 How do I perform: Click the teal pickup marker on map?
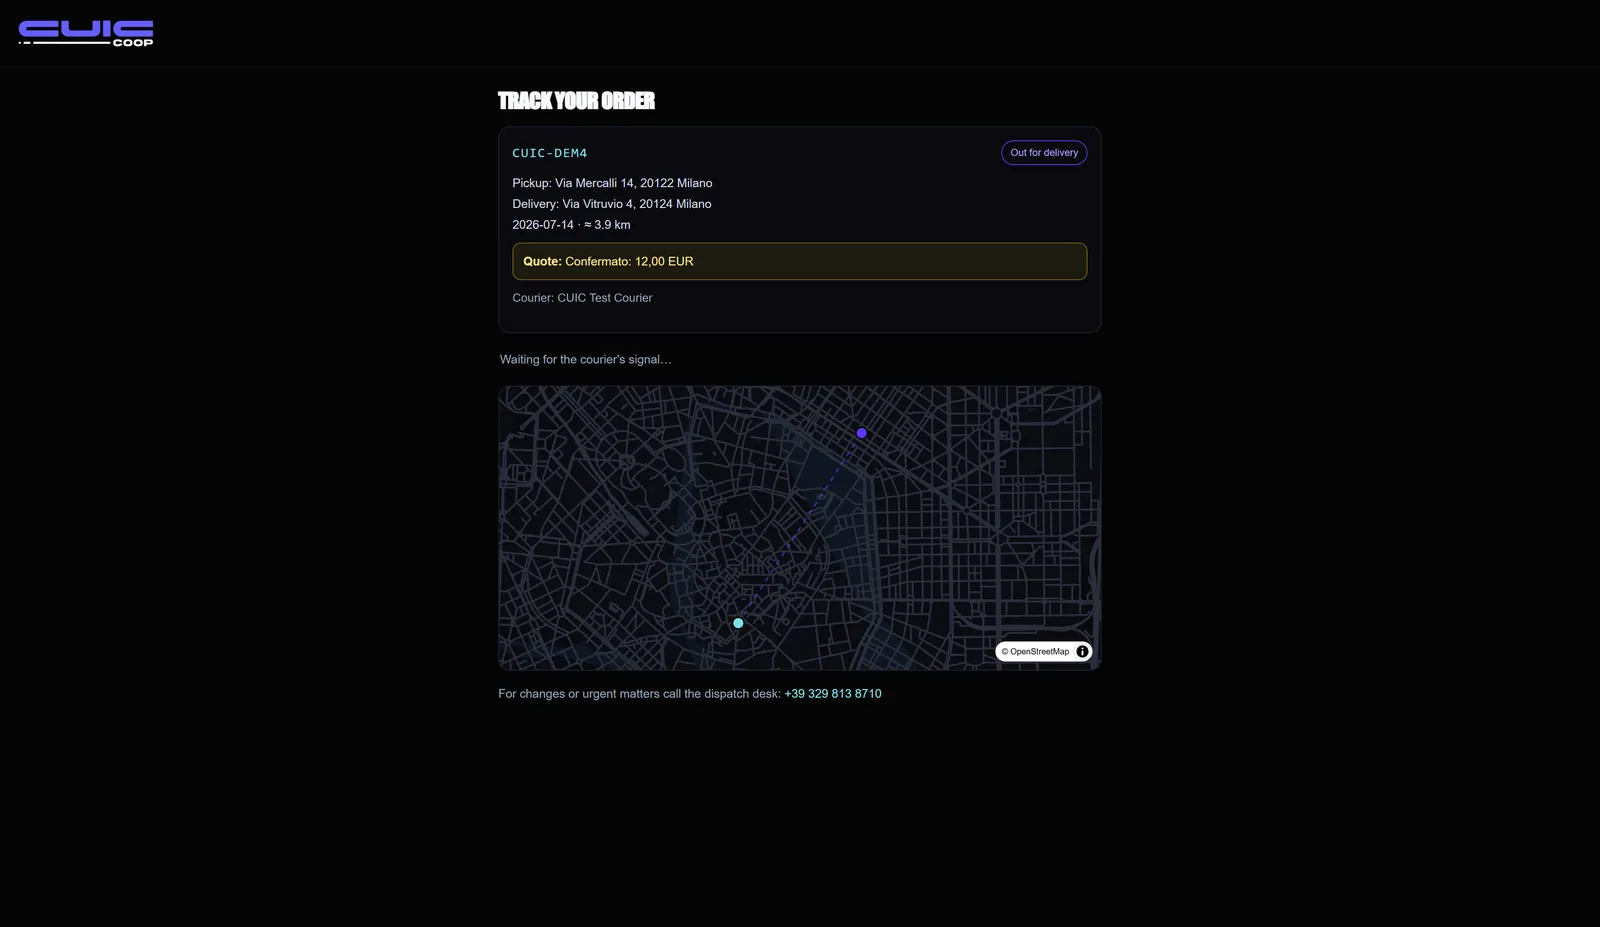point(738,623)
